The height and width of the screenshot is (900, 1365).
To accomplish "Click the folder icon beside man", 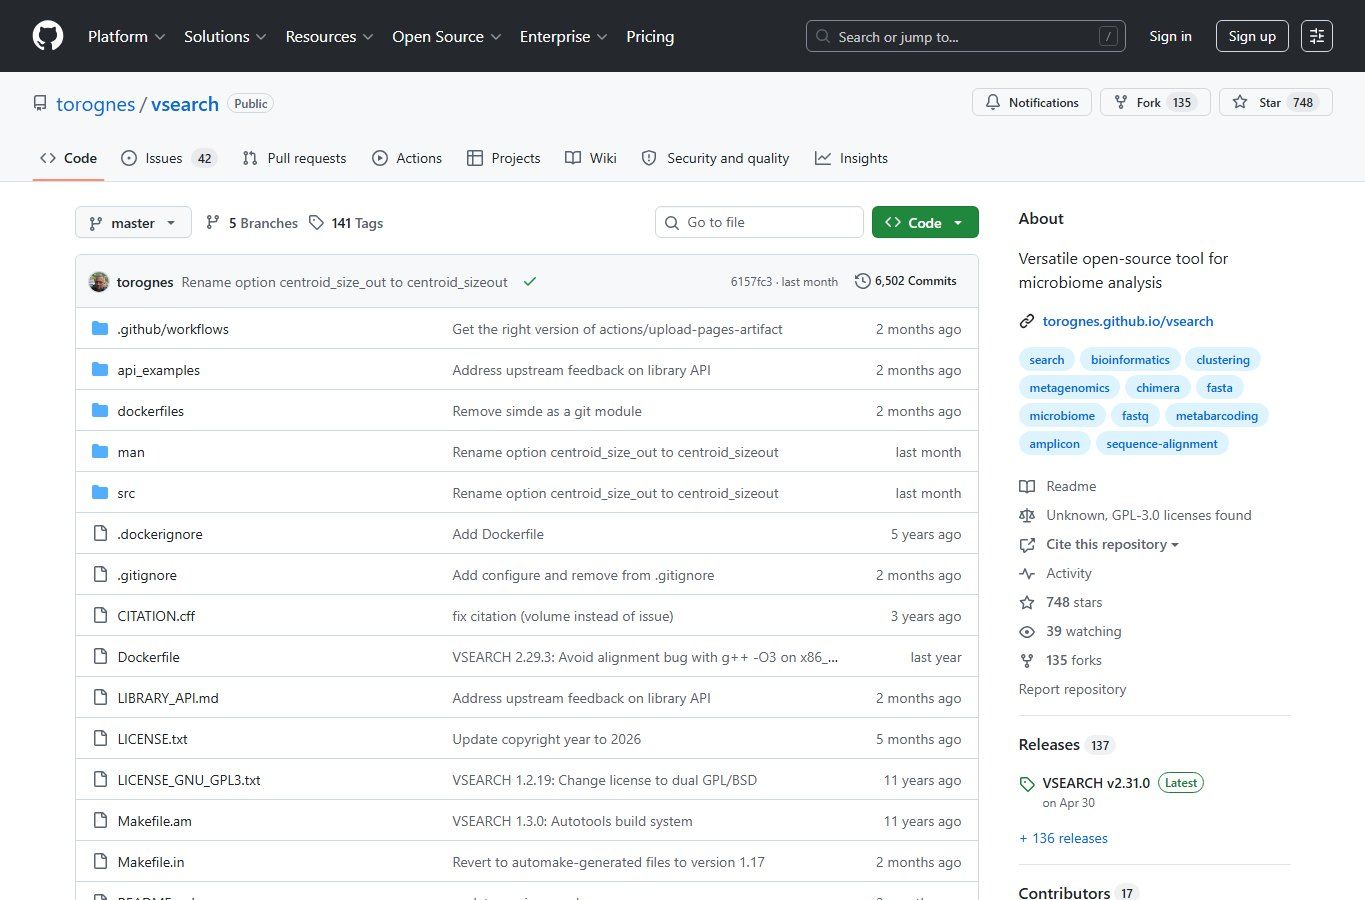I will tap(100, 452).
